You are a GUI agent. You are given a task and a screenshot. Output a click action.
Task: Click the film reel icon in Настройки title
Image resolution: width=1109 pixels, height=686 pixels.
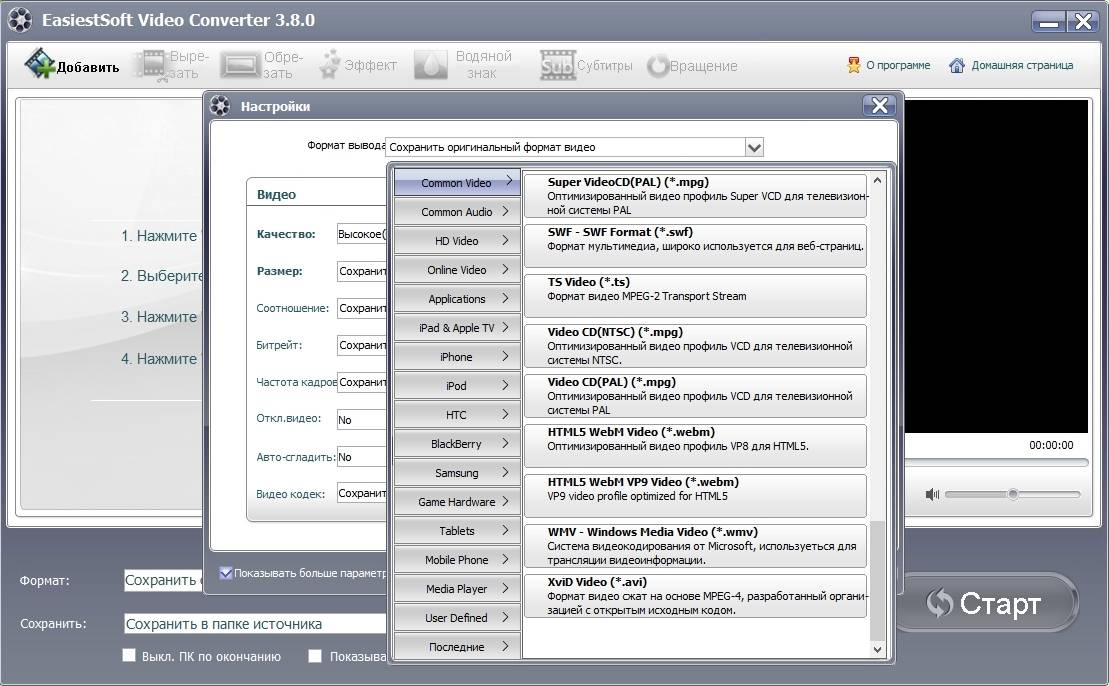(x=220, y=106)
